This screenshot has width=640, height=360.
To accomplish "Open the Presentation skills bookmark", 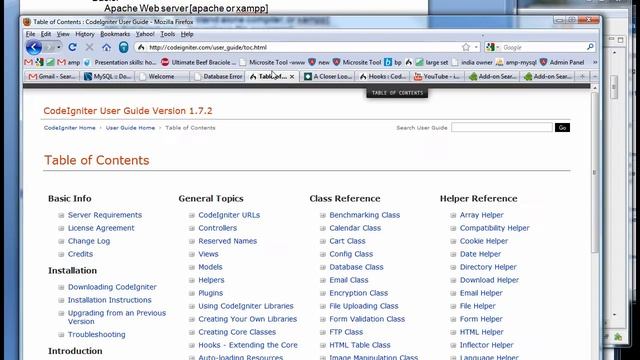I will click(120, 62).
